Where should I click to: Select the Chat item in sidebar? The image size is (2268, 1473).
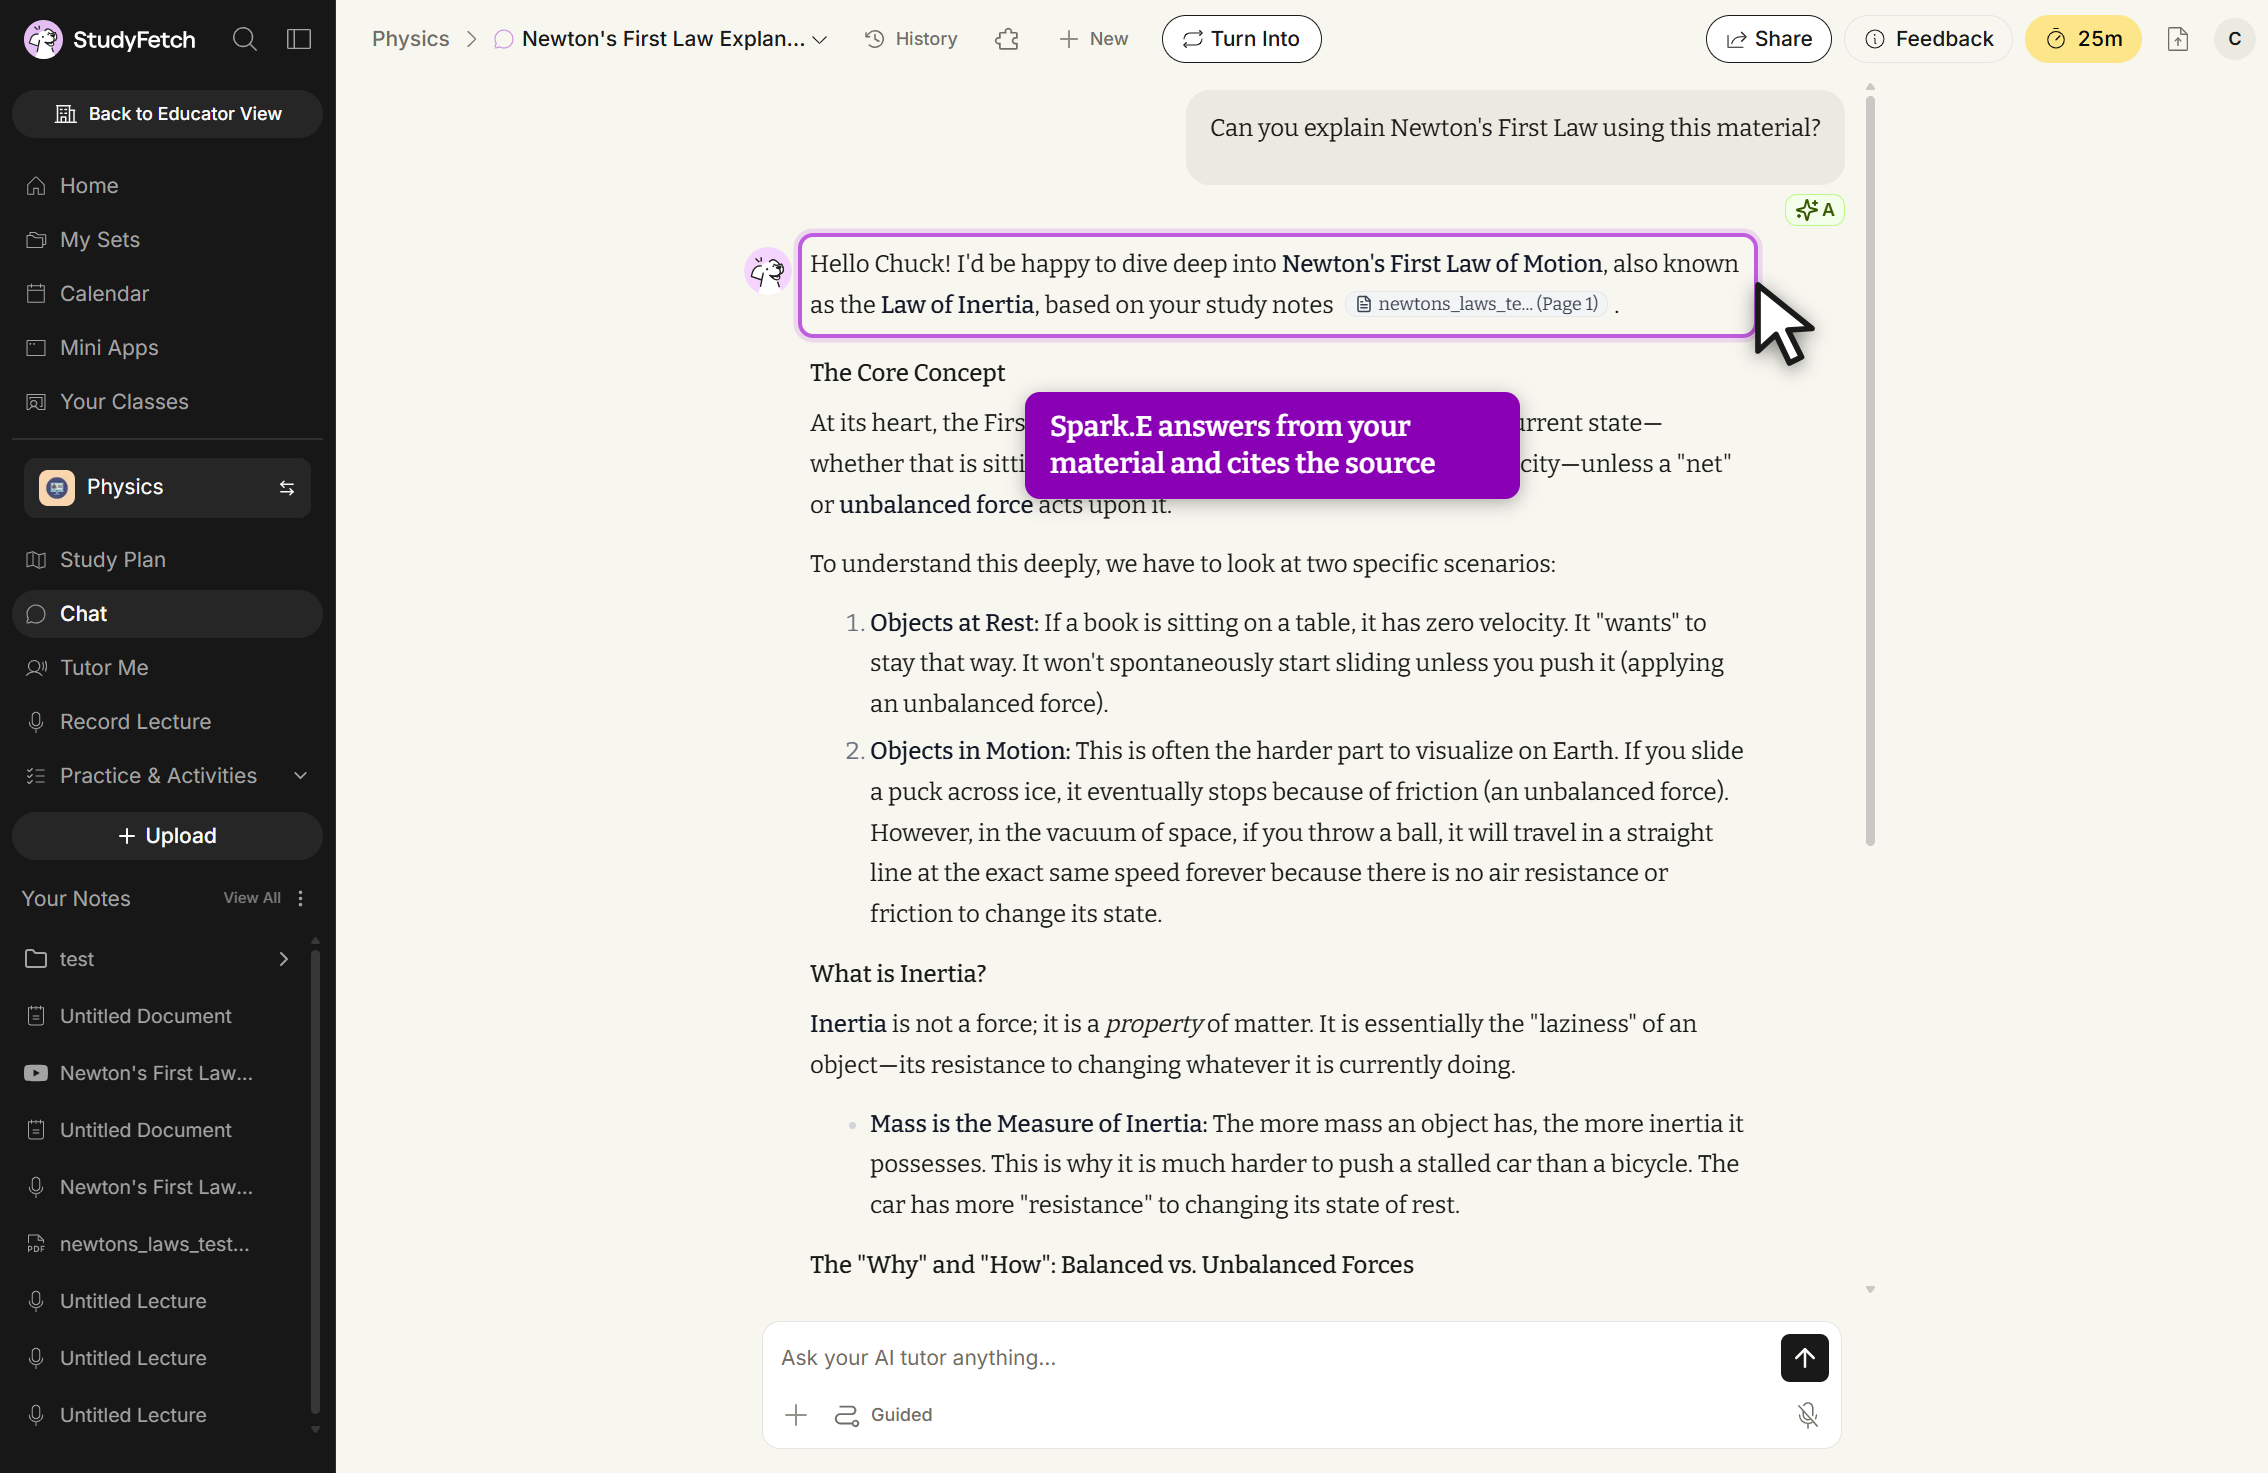coord(167,614)
